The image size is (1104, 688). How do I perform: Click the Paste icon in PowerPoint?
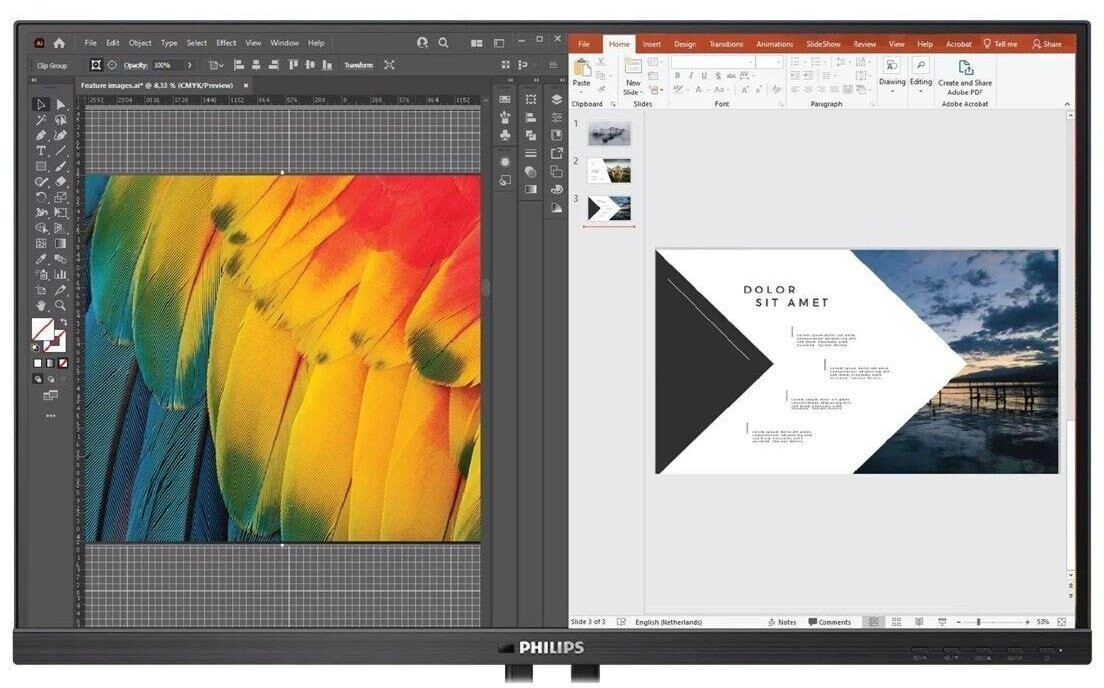pos(581,71)
